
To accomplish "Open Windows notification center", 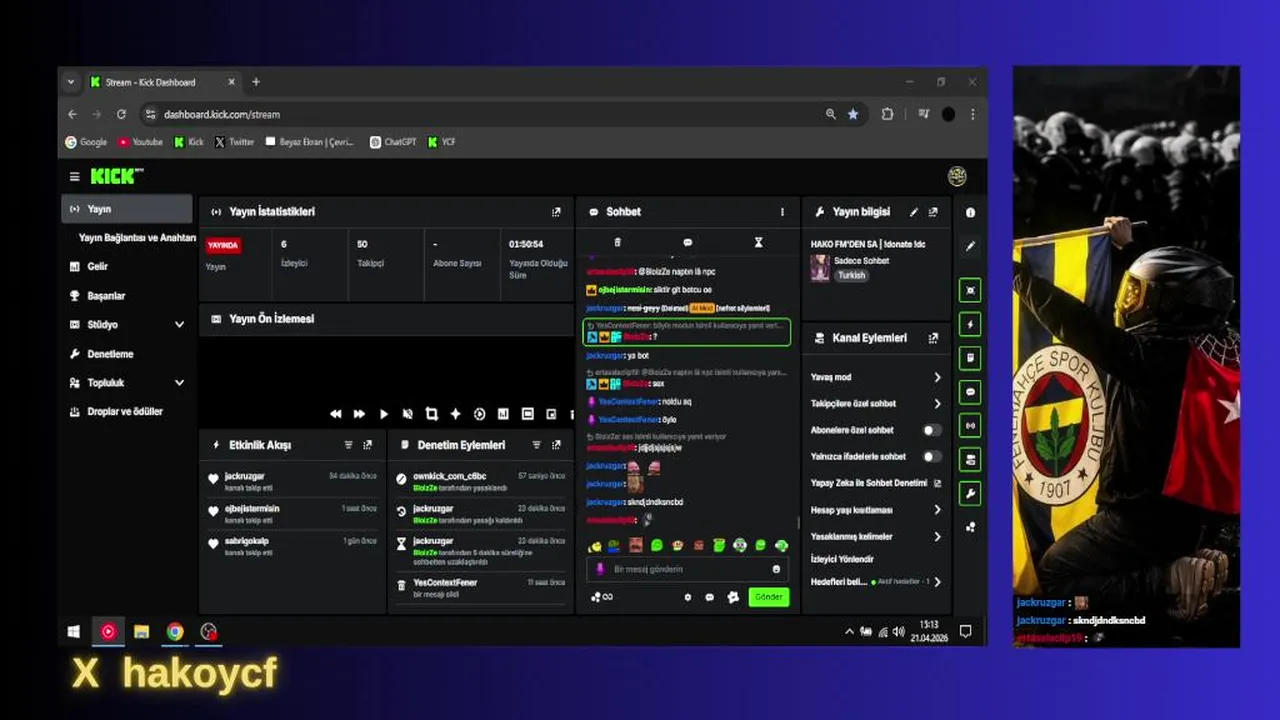I will coord(965,631).
